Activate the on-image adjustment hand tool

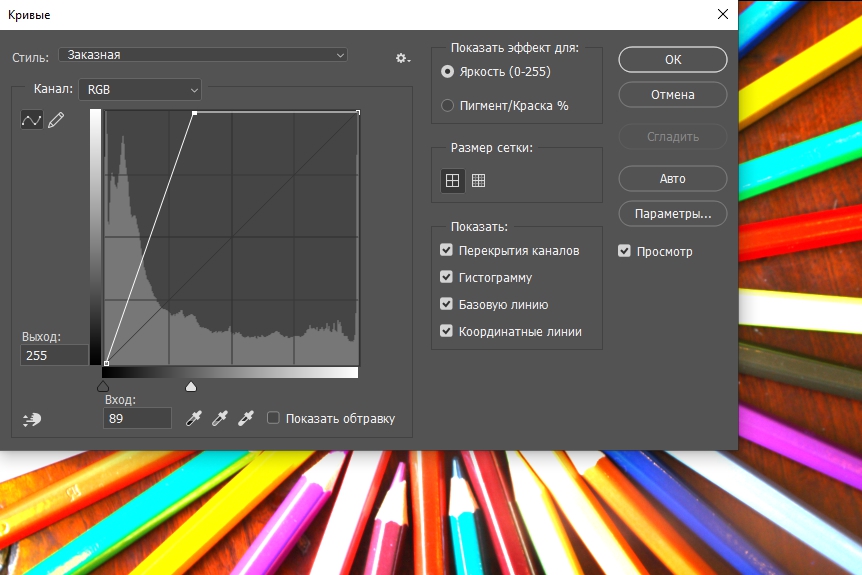[x=32, y=420]
